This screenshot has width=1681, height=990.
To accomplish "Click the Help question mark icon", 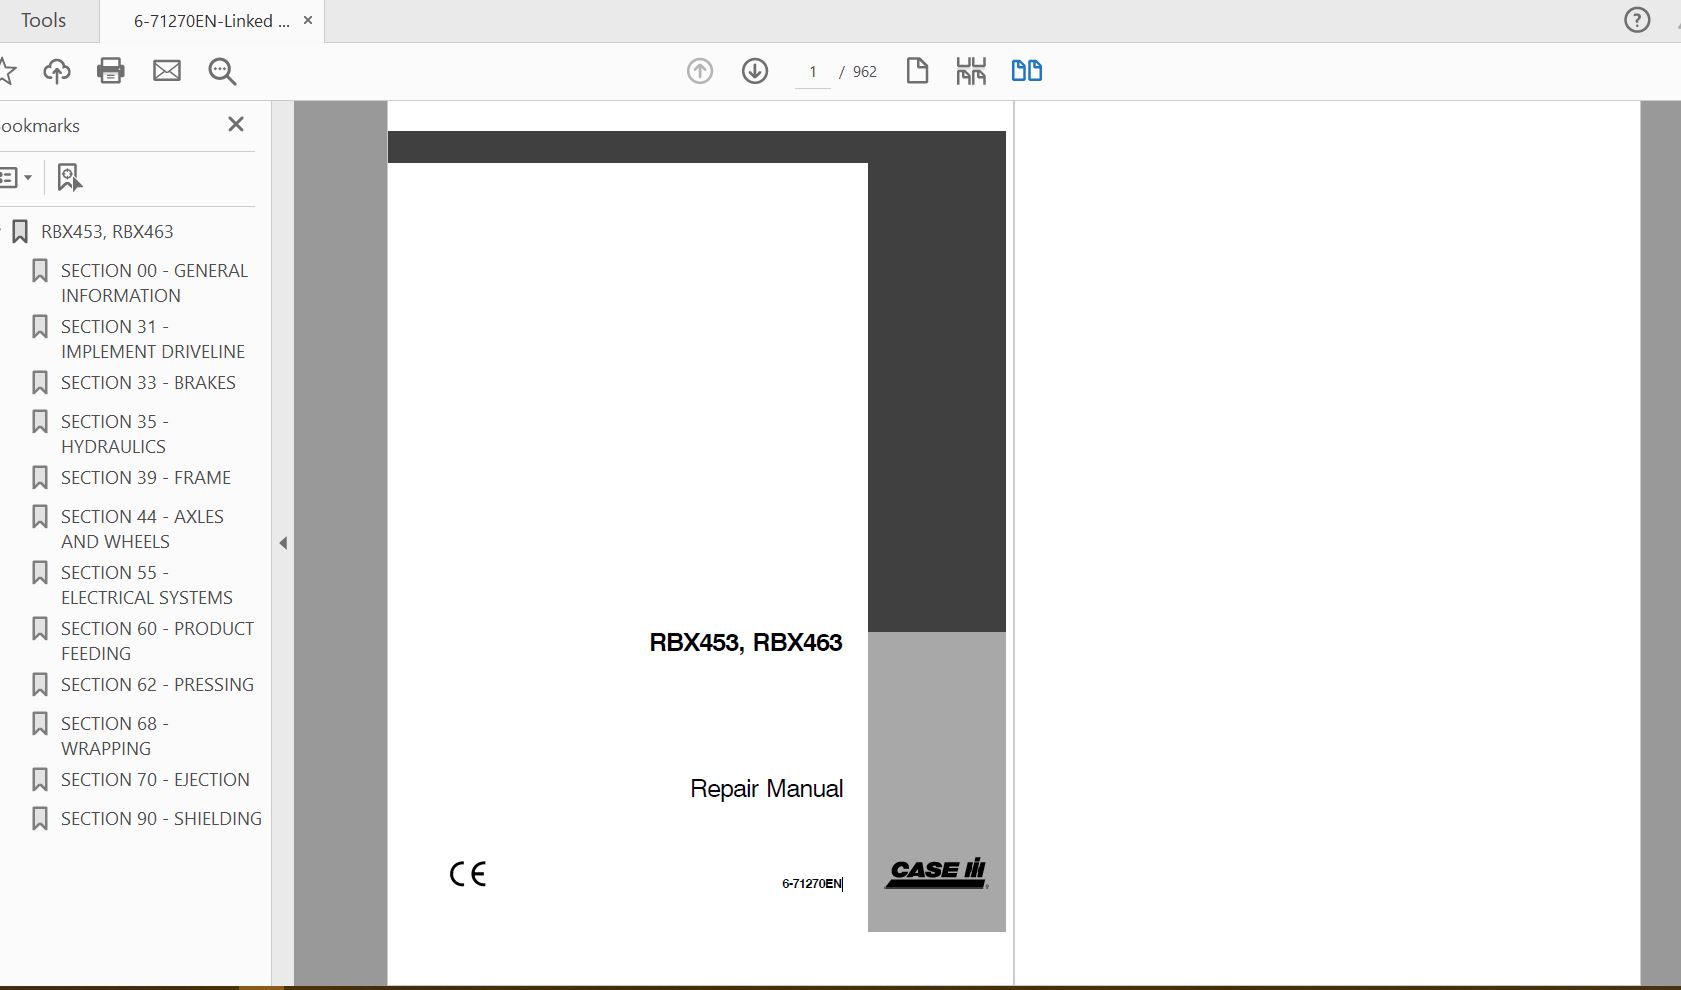I will (x=1636, y=19).
